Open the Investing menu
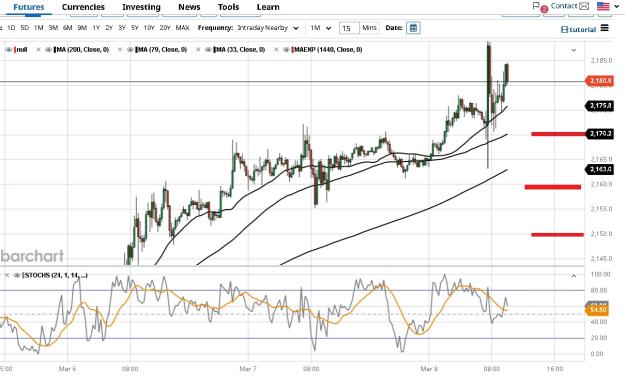 pos(141,7)
